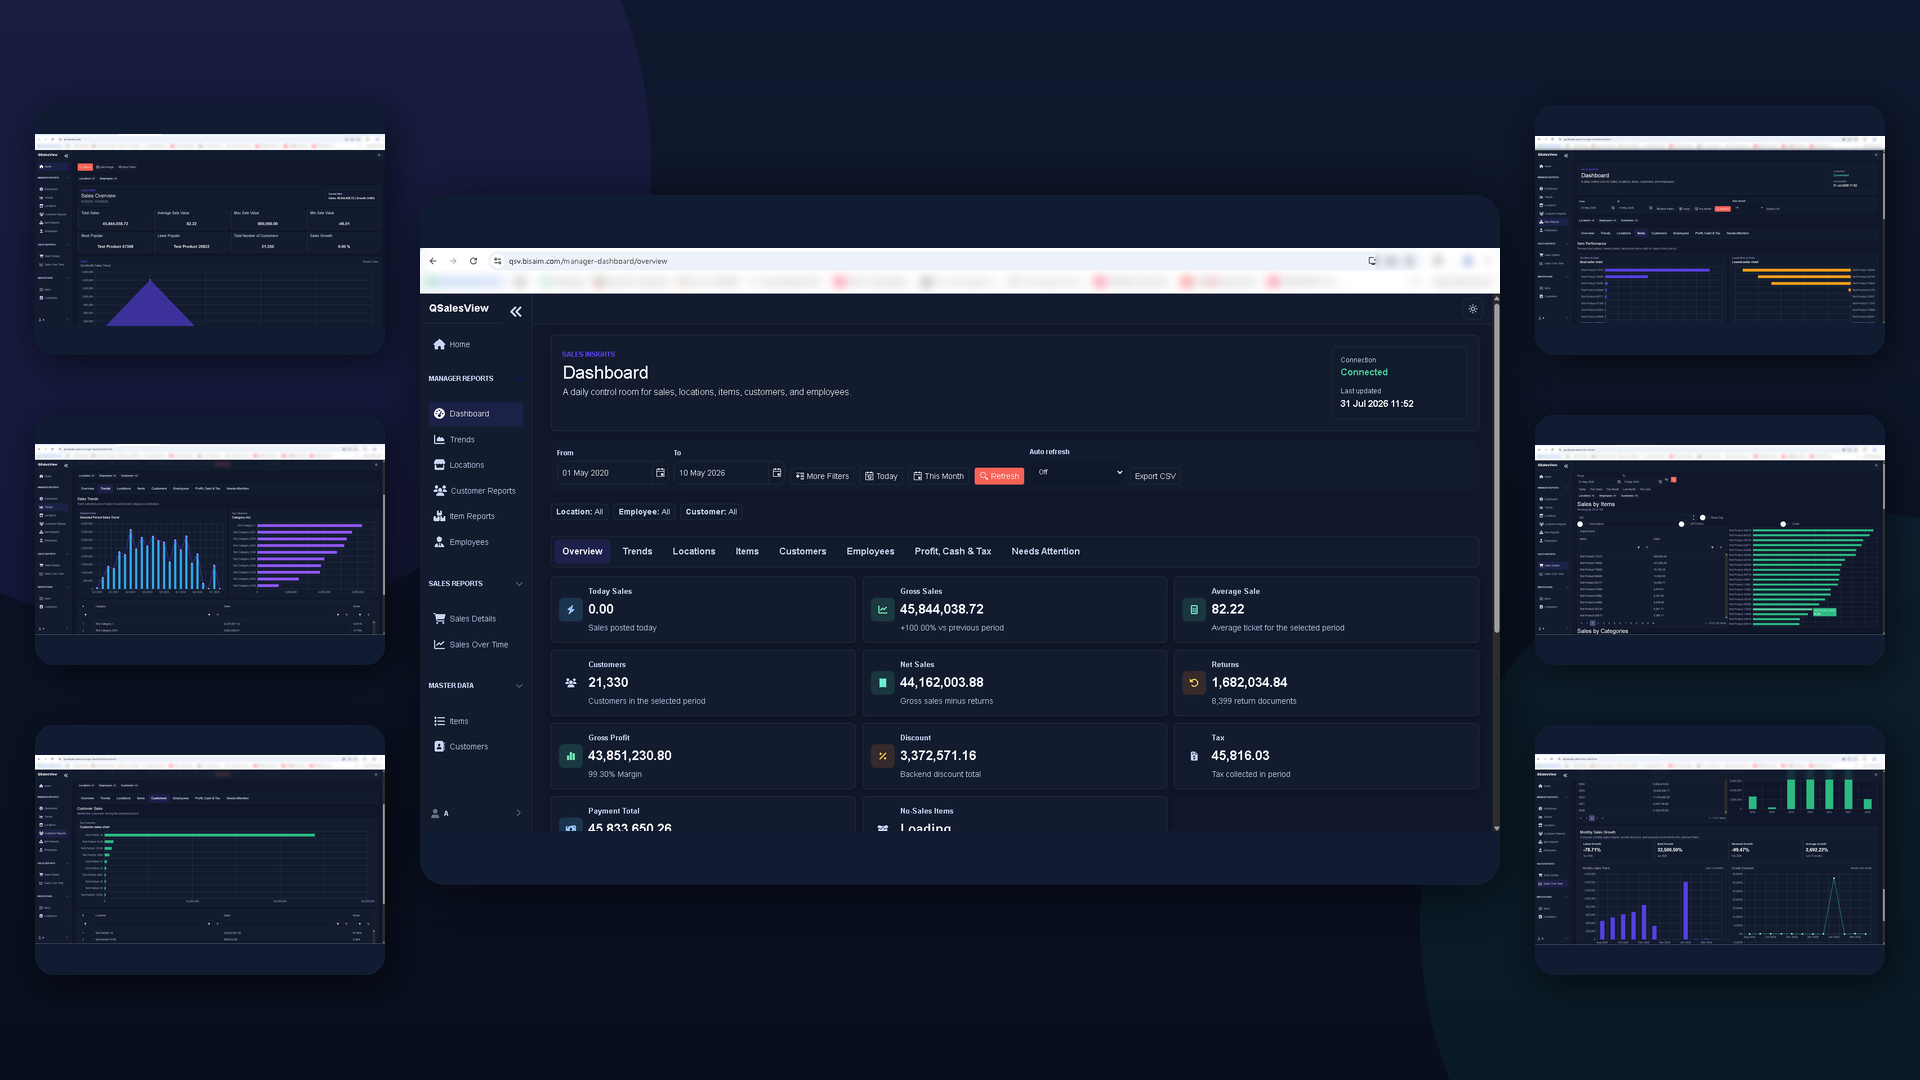Open the Customer Sales green bar thumbnail
1920x1080 pixels.
pos(210,850)
